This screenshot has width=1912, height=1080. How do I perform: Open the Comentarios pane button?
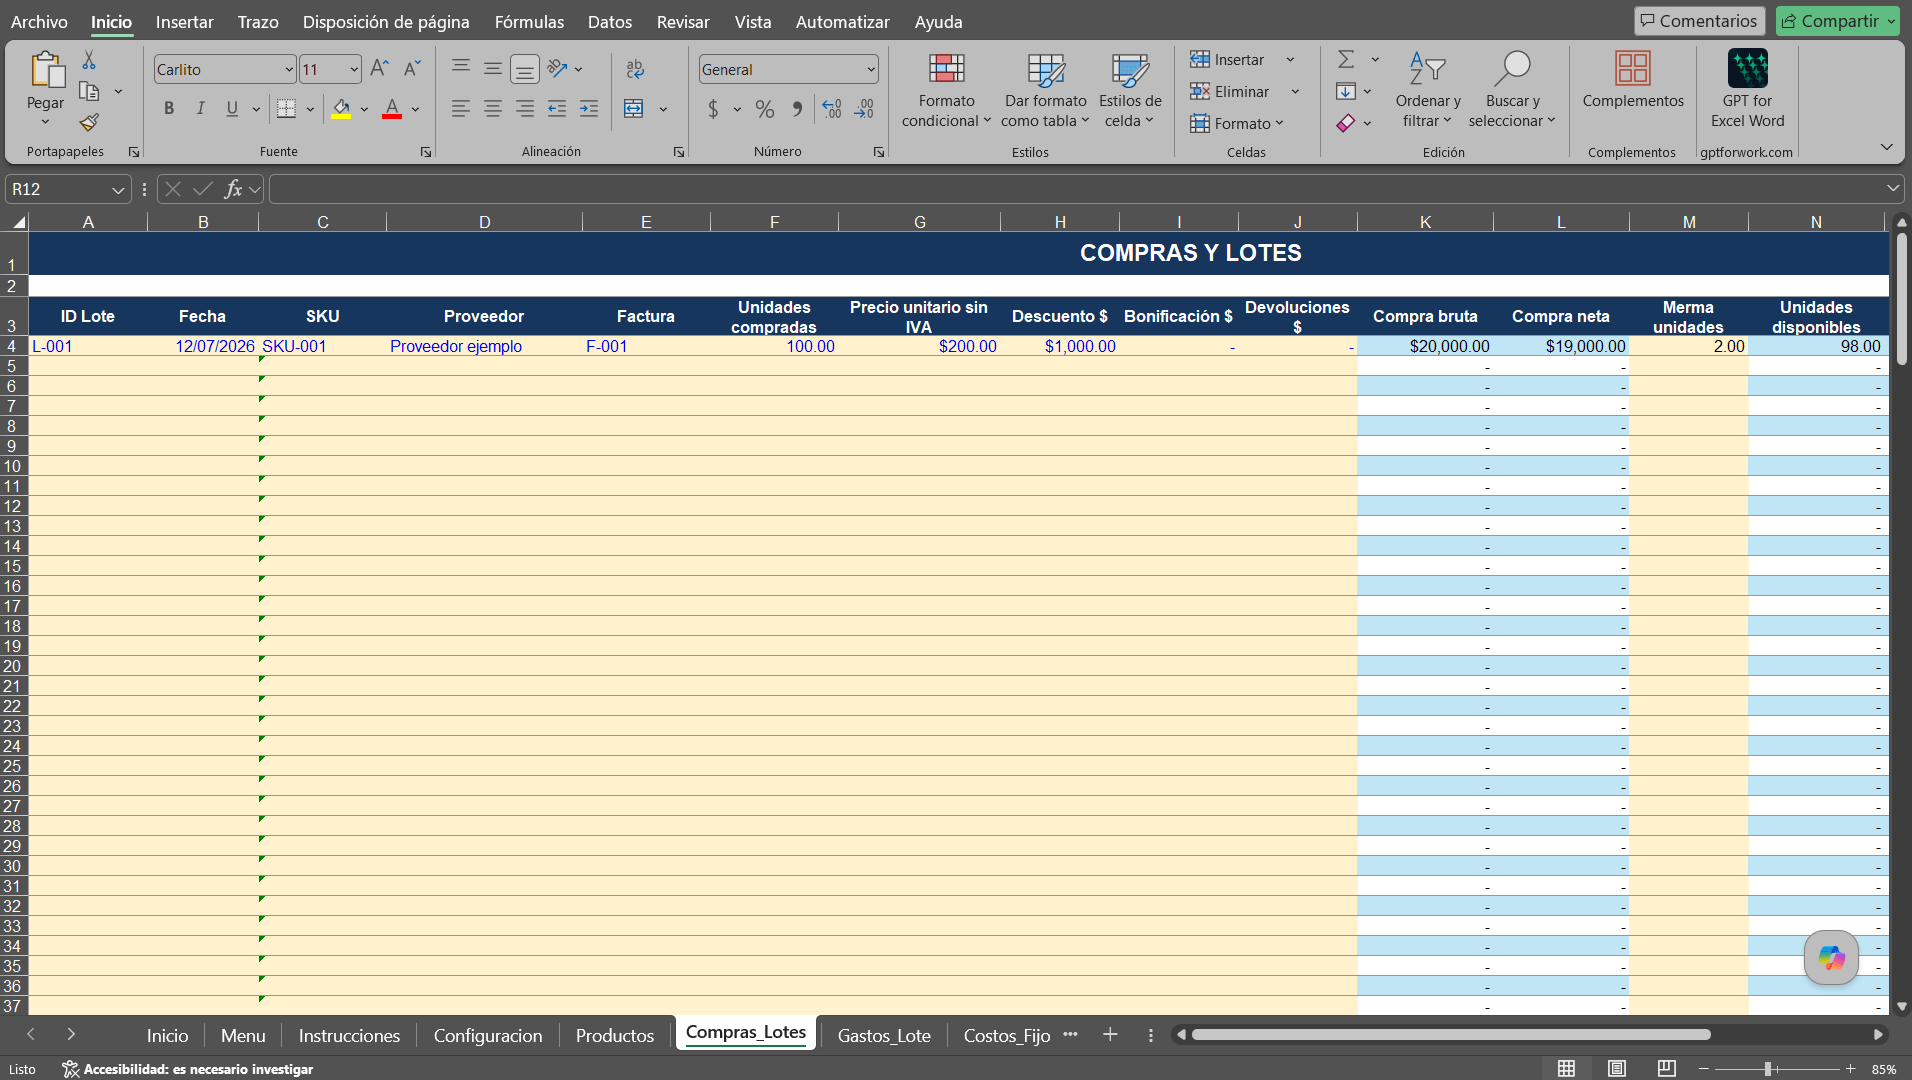[1699, 21]
